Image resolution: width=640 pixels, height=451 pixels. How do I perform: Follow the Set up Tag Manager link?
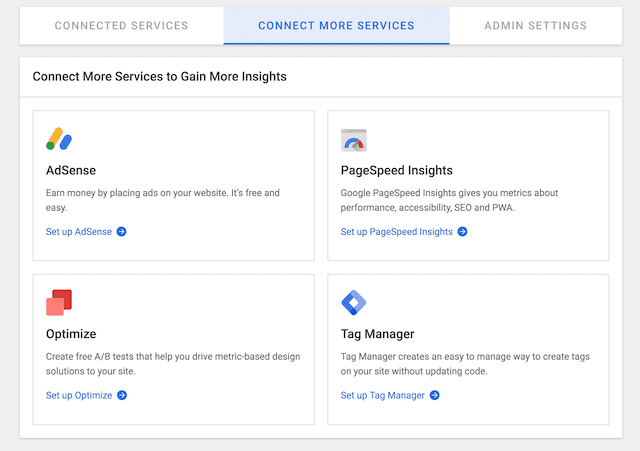click(x=382, y=395)
